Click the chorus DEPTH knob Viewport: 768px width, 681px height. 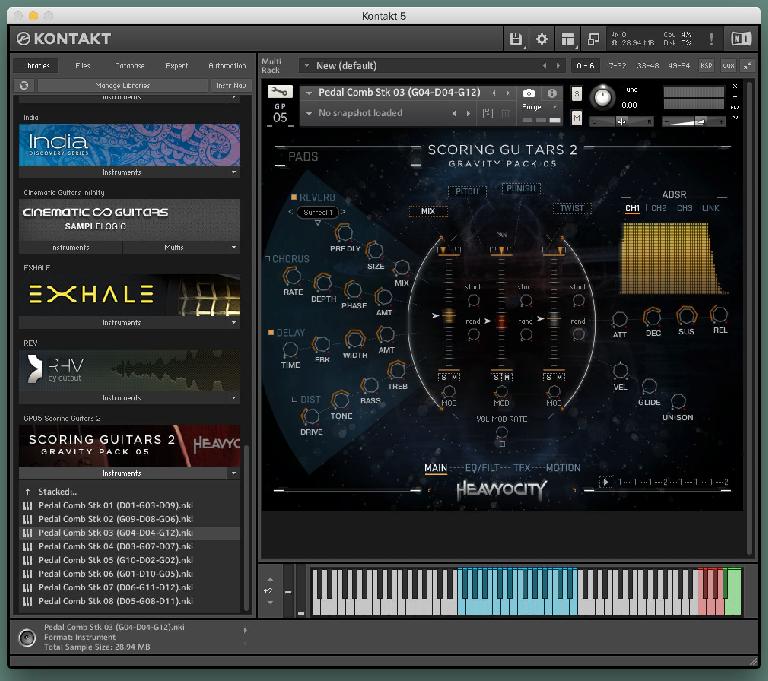(323, 283)
